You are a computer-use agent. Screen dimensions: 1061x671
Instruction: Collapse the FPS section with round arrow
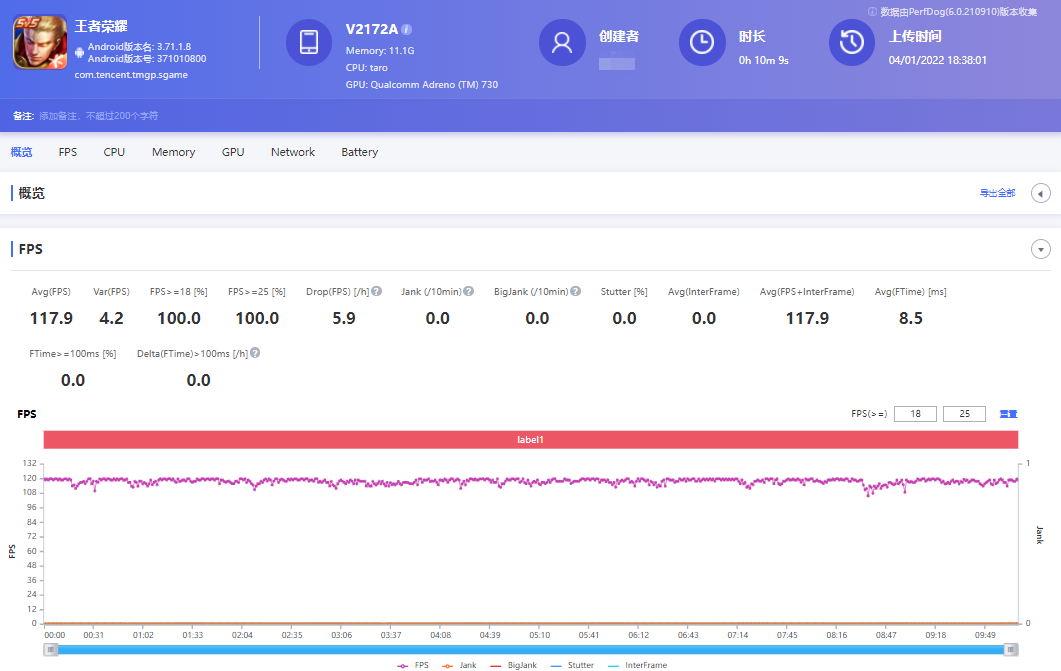[x=1041, y=249]
